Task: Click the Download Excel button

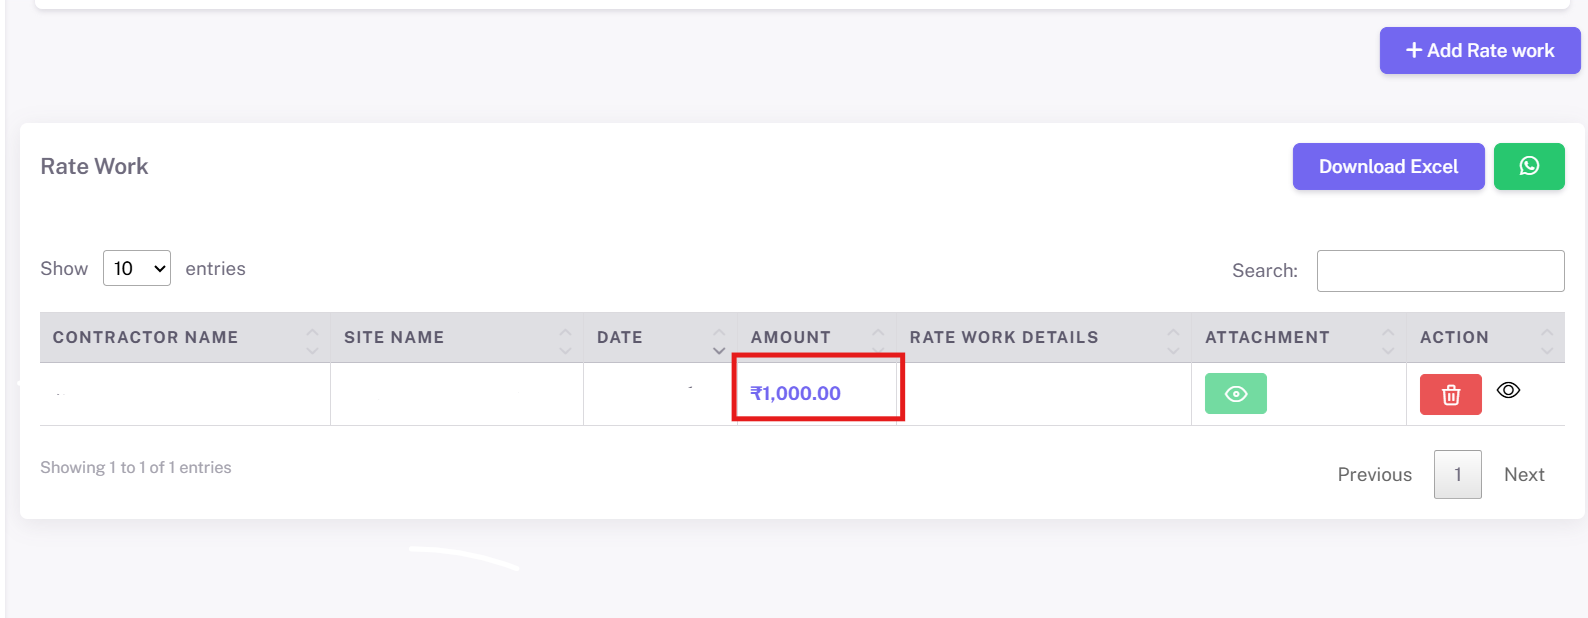Action: coord(1388,166)
